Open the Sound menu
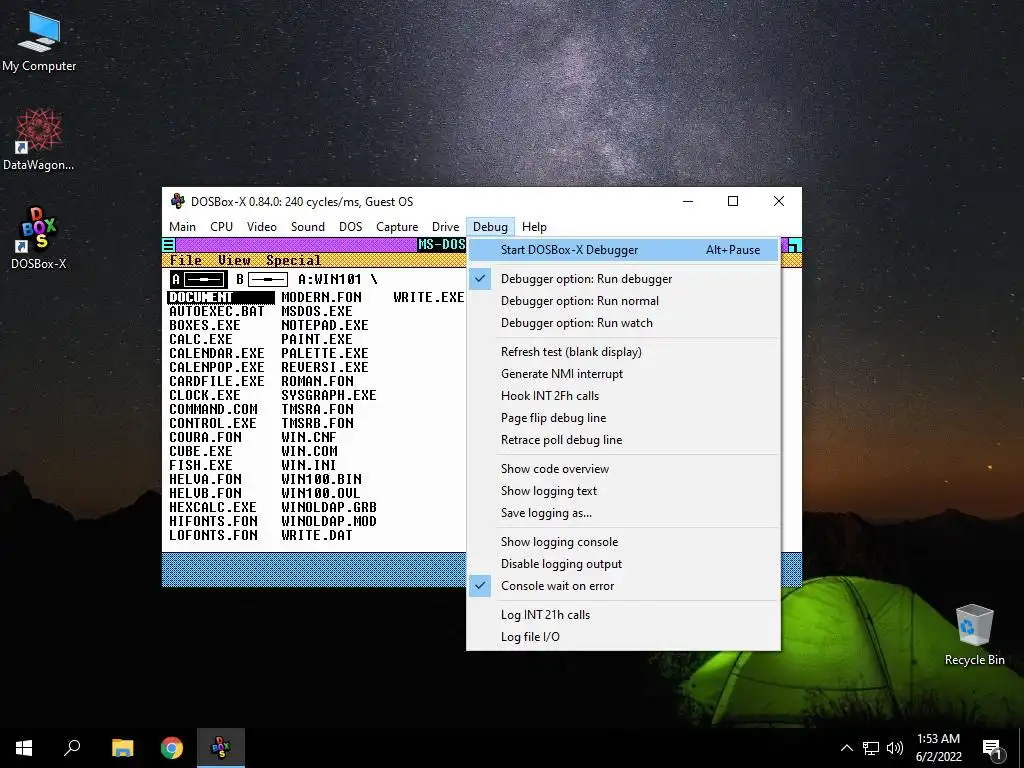This screenshot has height=768, width=1024. [308, 227]
